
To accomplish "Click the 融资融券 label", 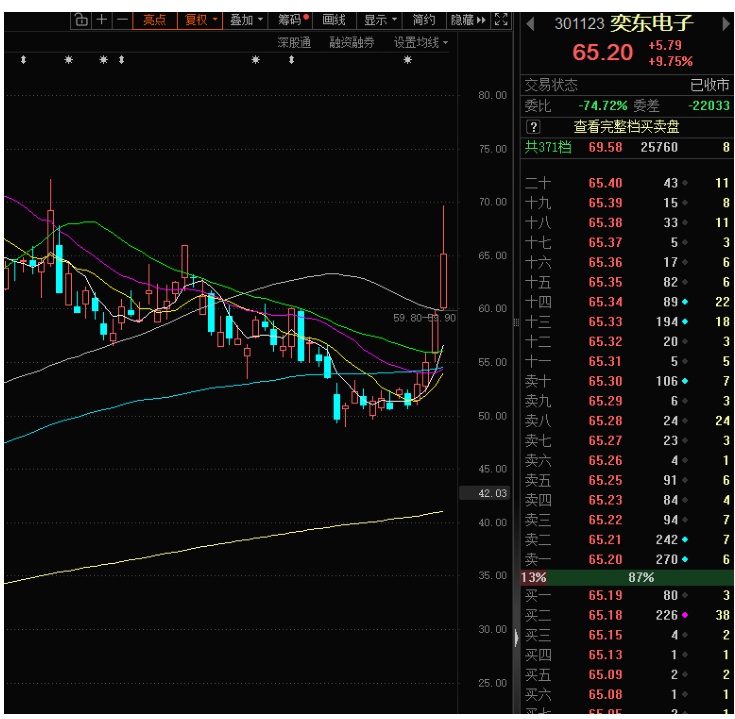I will pos(351,42).
